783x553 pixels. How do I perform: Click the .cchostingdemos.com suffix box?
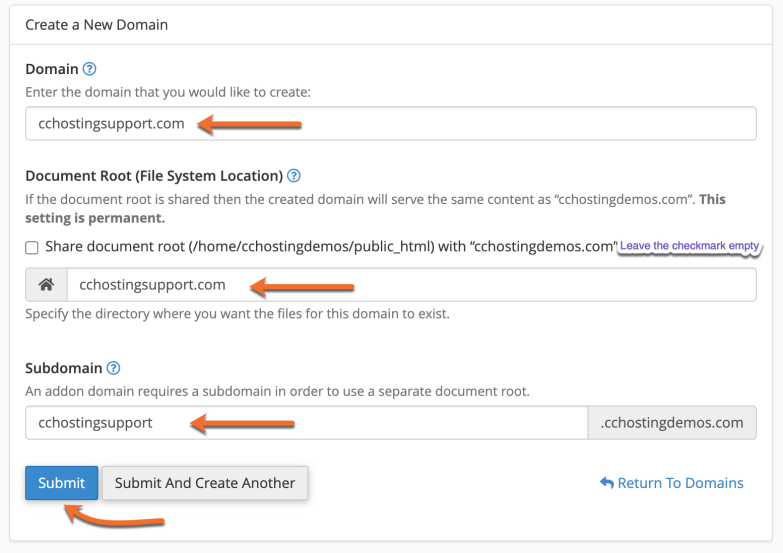pyautogui.click(x=672, y=422)
